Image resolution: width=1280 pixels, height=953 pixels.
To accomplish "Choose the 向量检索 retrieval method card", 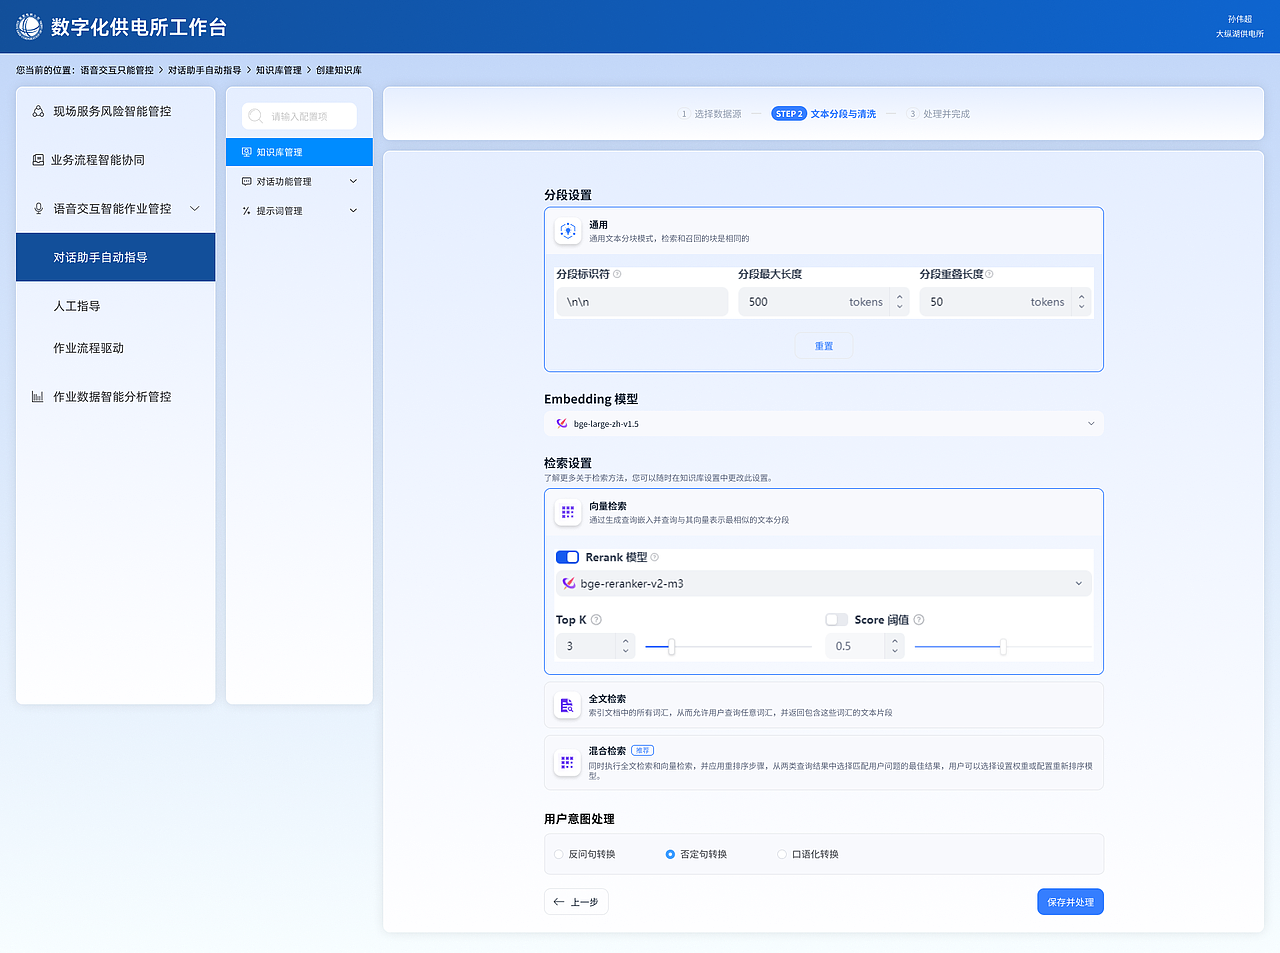I will tap(824, 513).
